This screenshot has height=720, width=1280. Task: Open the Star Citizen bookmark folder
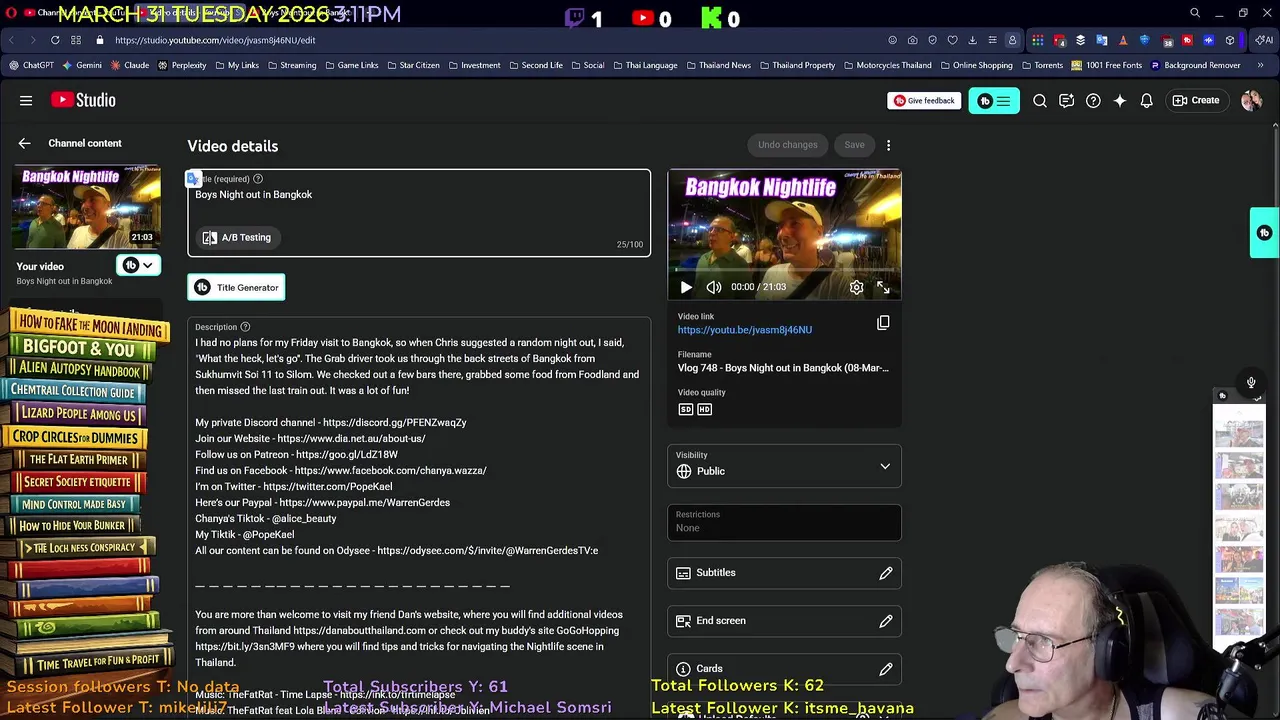click(412, 65)
